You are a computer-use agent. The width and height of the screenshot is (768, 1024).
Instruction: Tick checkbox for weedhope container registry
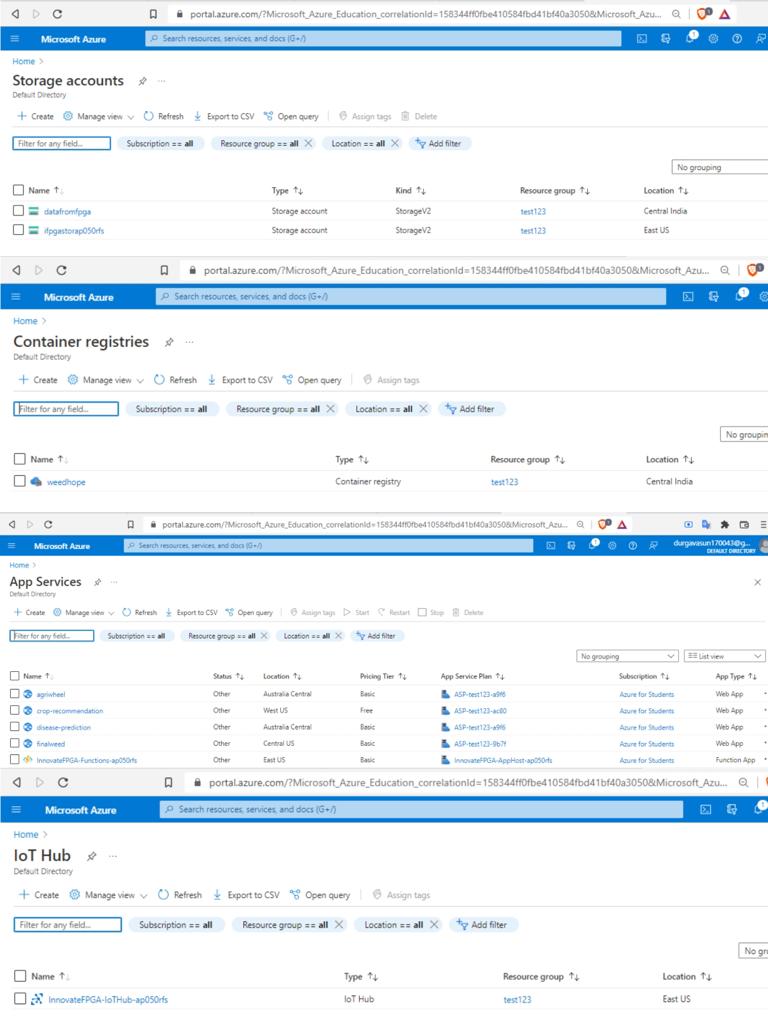pyautogui.click(x=20, y=481)
